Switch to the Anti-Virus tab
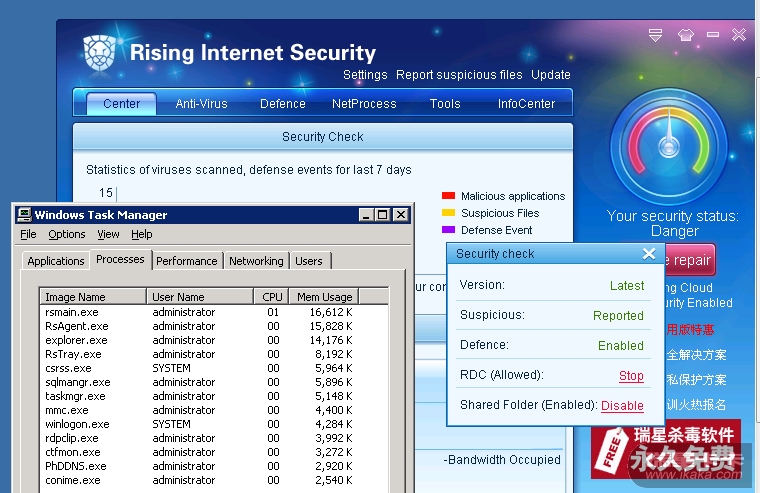 click(202, 103)
